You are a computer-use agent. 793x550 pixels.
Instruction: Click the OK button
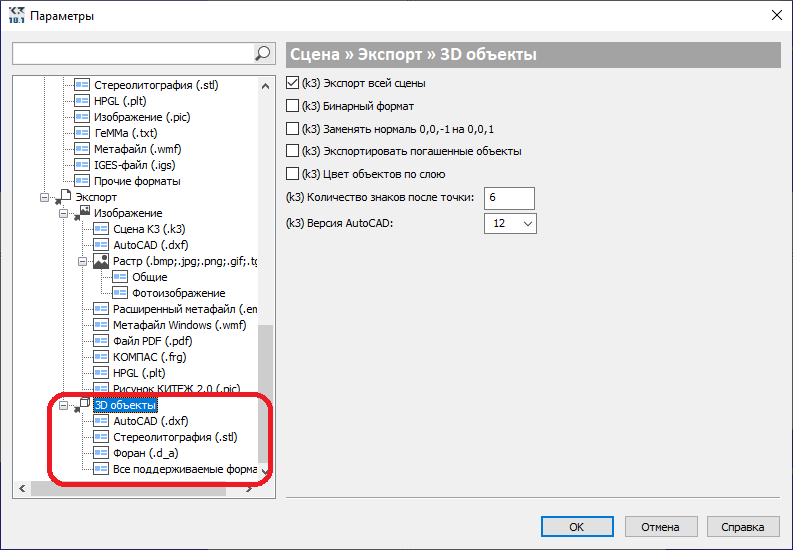click(x=577, y=527)
